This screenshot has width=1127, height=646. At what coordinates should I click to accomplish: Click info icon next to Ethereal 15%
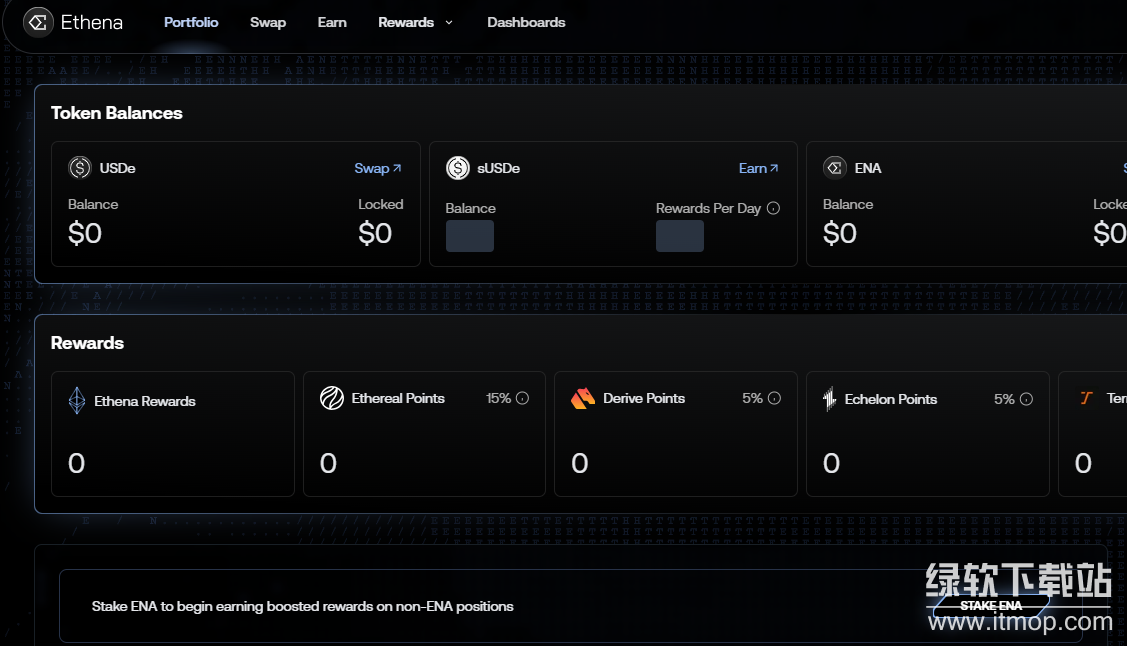[x=522, y=398]
